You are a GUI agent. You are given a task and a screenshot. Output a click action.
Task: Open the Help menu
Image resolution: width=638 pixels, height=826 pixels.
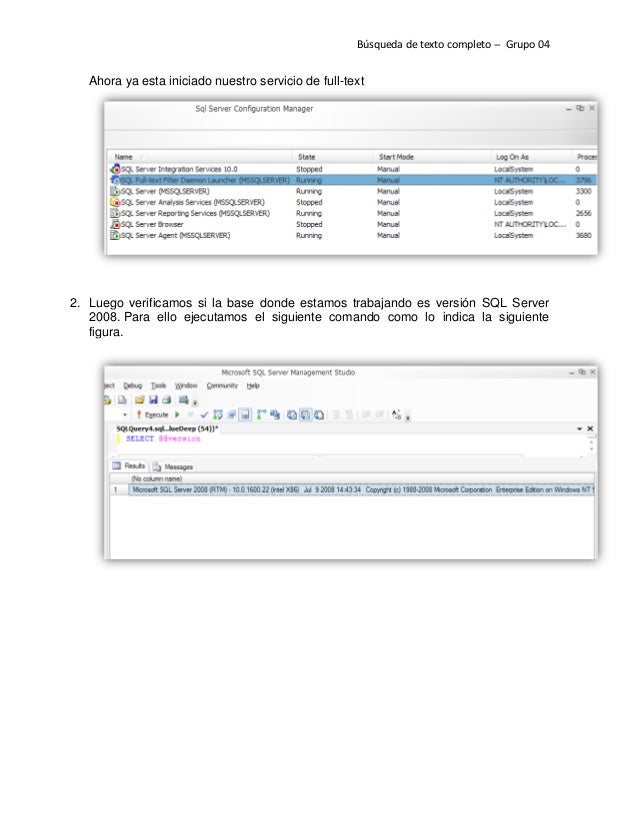pos(253,386)
